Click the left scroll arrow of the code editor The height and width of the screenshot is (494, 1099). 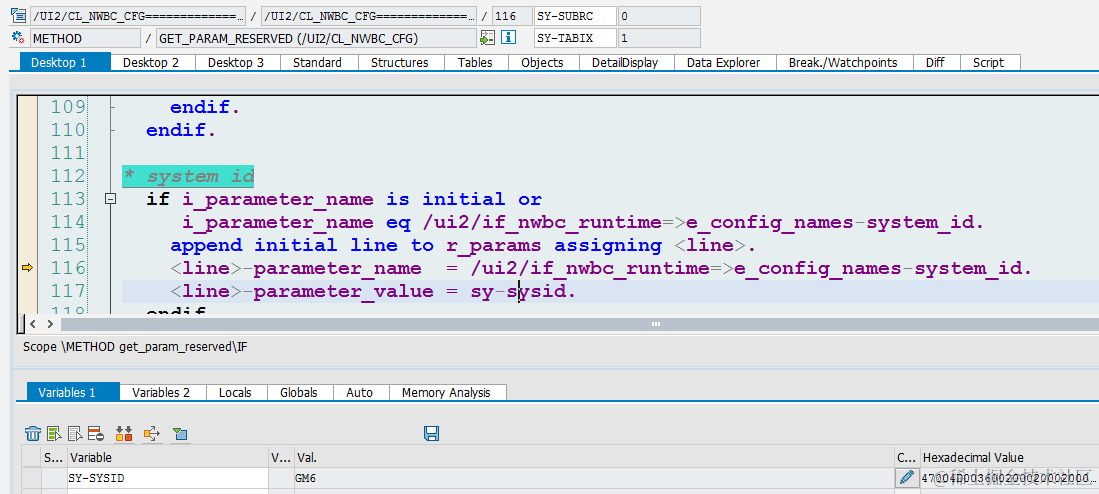tap(33, 324)
